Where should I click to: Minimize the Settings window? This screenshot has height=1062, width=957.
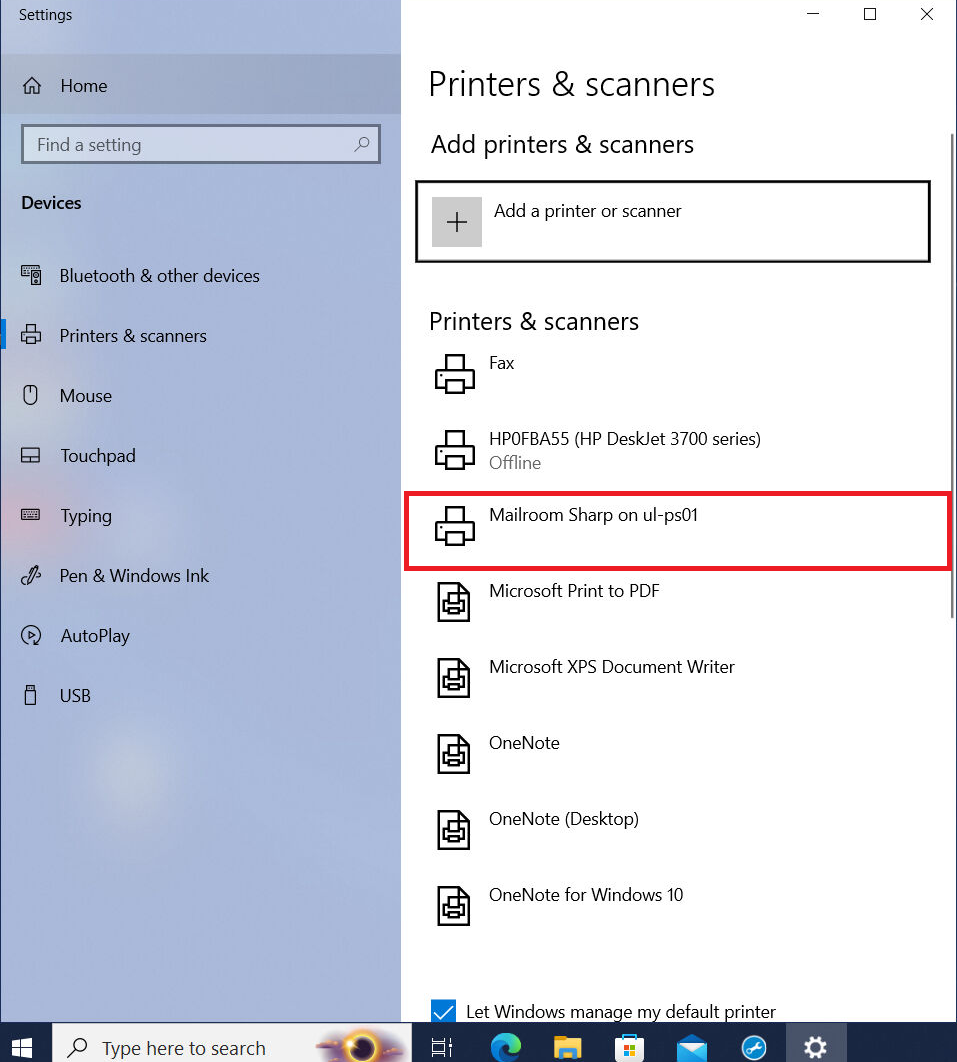point(813,14)
